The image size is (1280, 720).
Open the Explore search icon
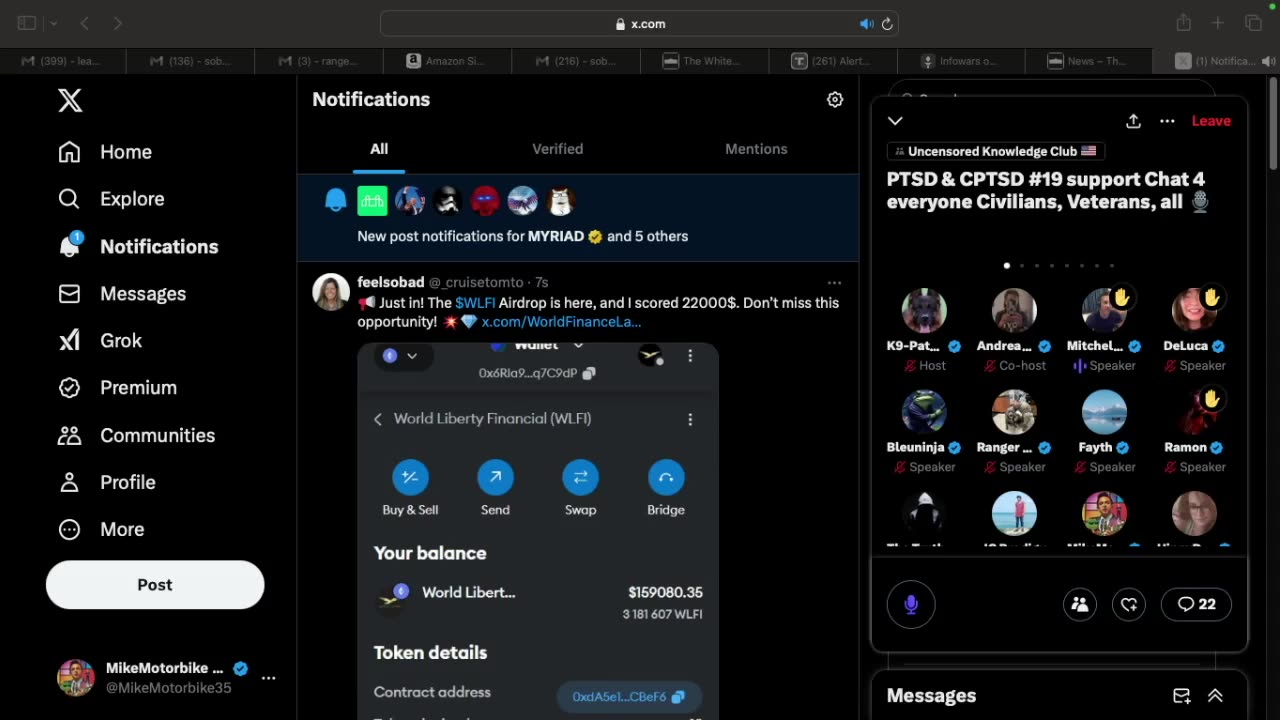69,199
